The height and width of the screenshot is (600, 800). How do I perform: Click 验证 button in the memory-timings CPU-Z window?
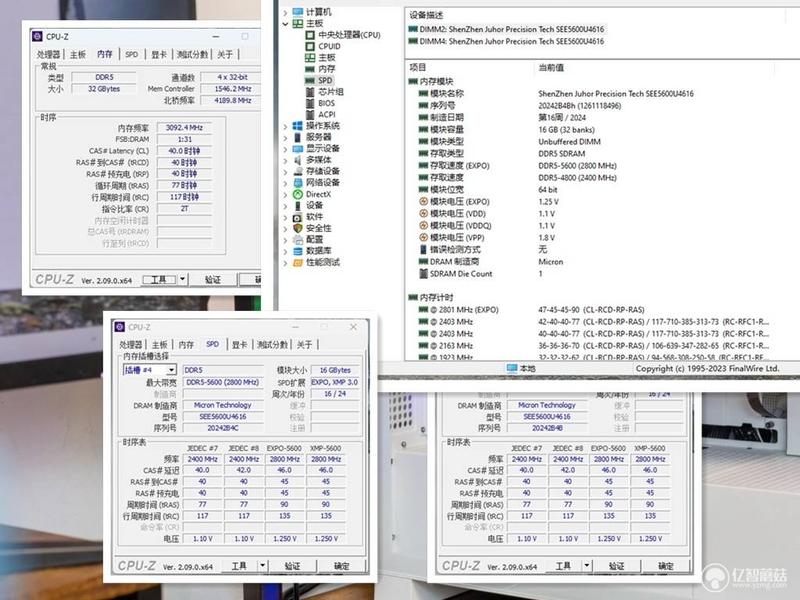213,280
